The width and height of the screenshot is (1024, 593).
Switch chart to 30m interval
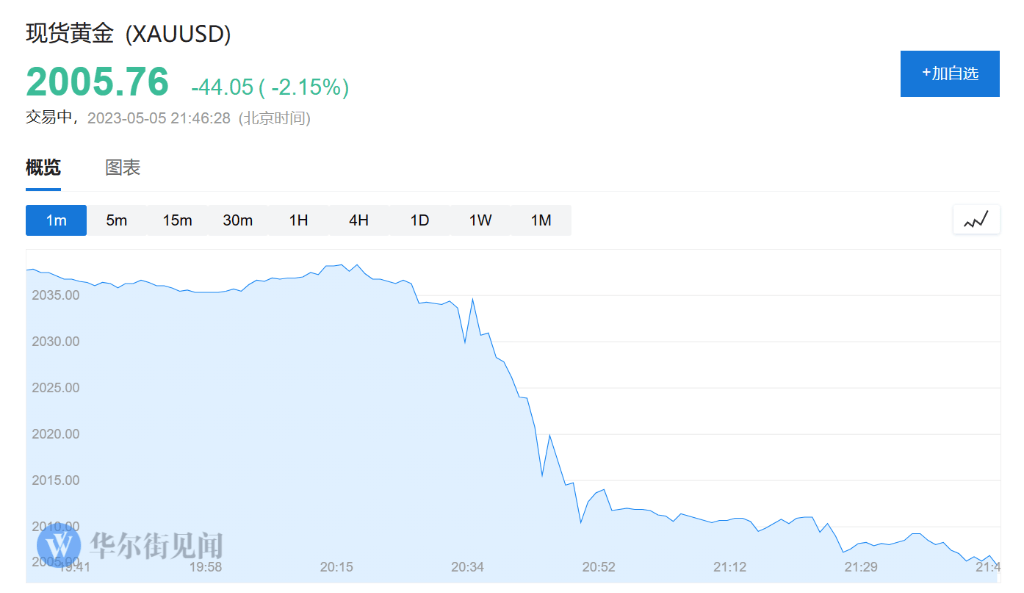(x=237, y=220)
